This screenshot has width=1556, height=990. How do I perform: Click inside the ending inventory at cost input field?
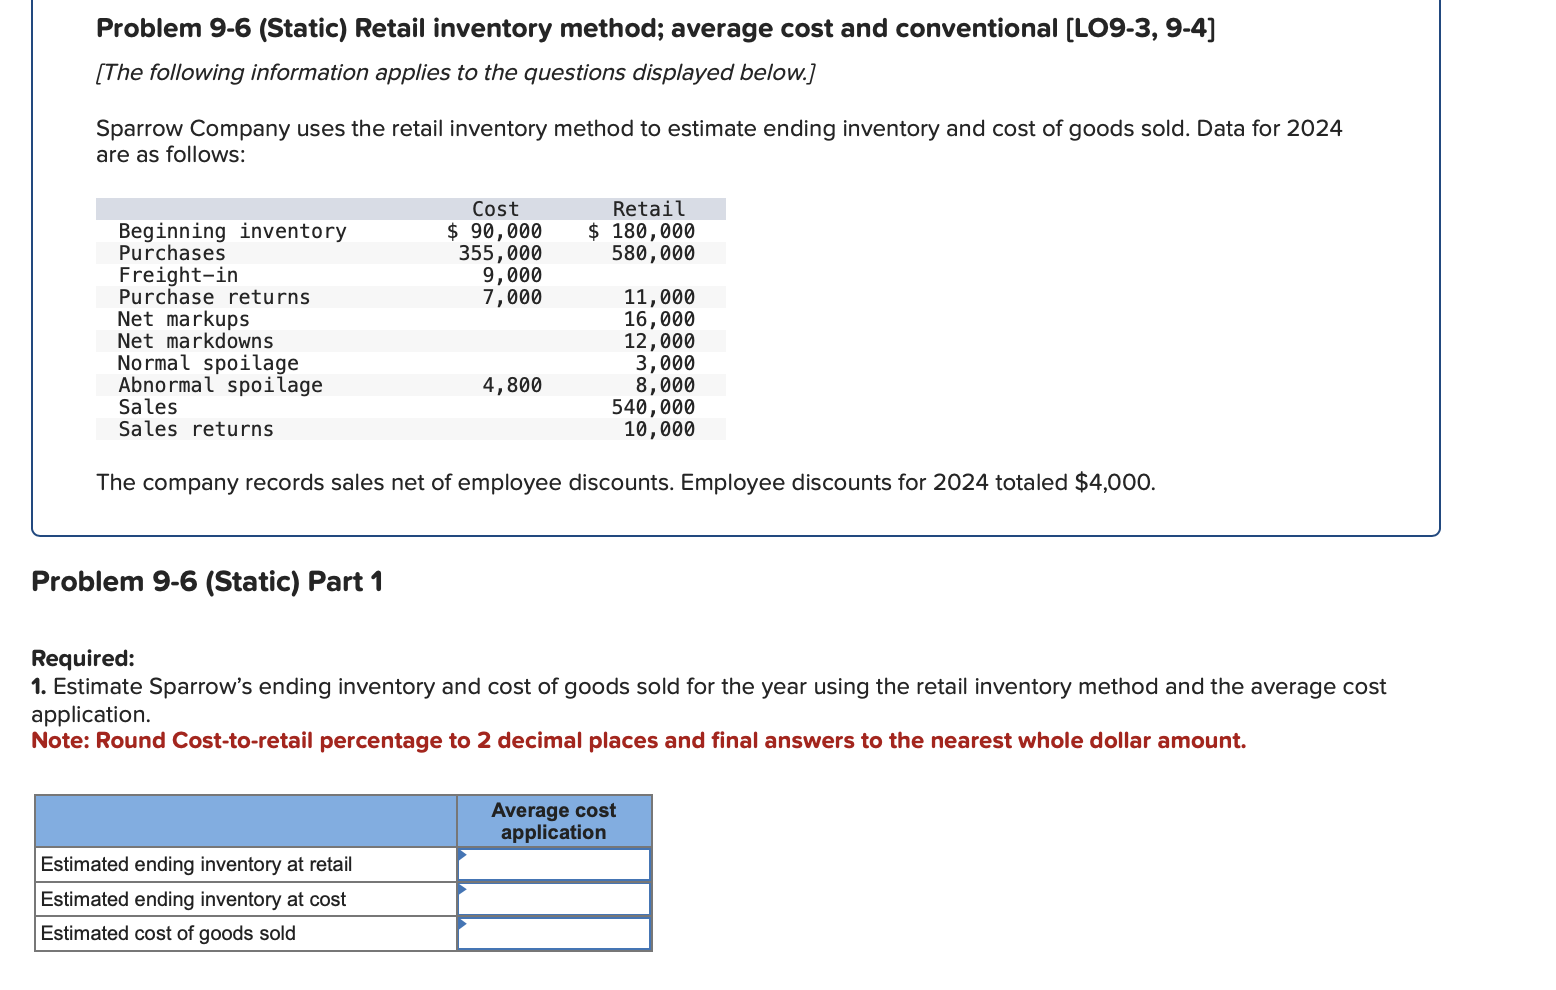(x=555, y=897)
